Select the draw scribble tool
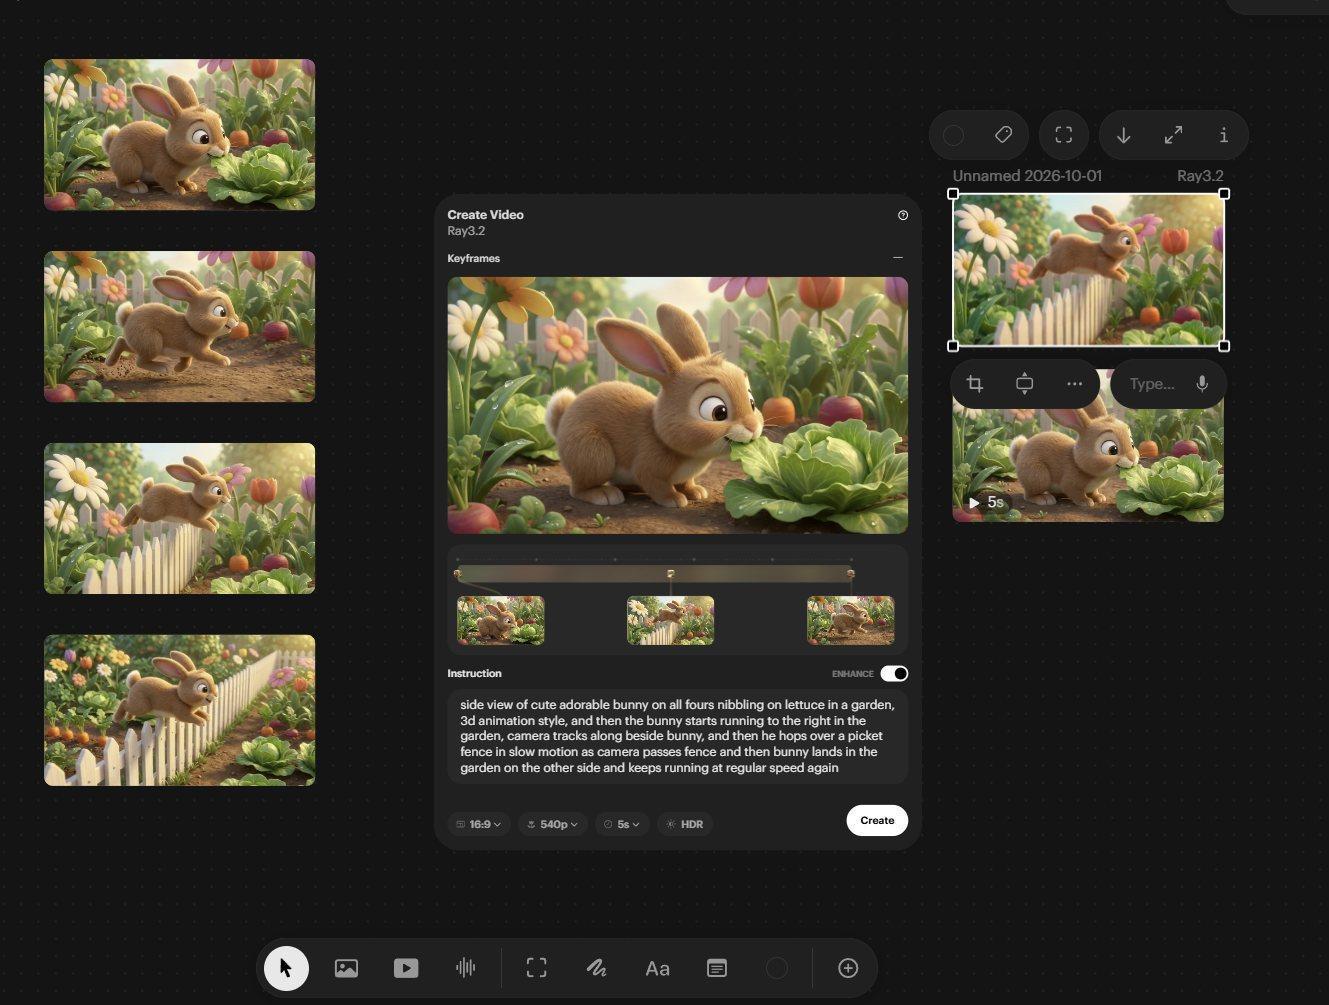The height and width of the screenshot is (1005, 1329). tap(597, 968)
